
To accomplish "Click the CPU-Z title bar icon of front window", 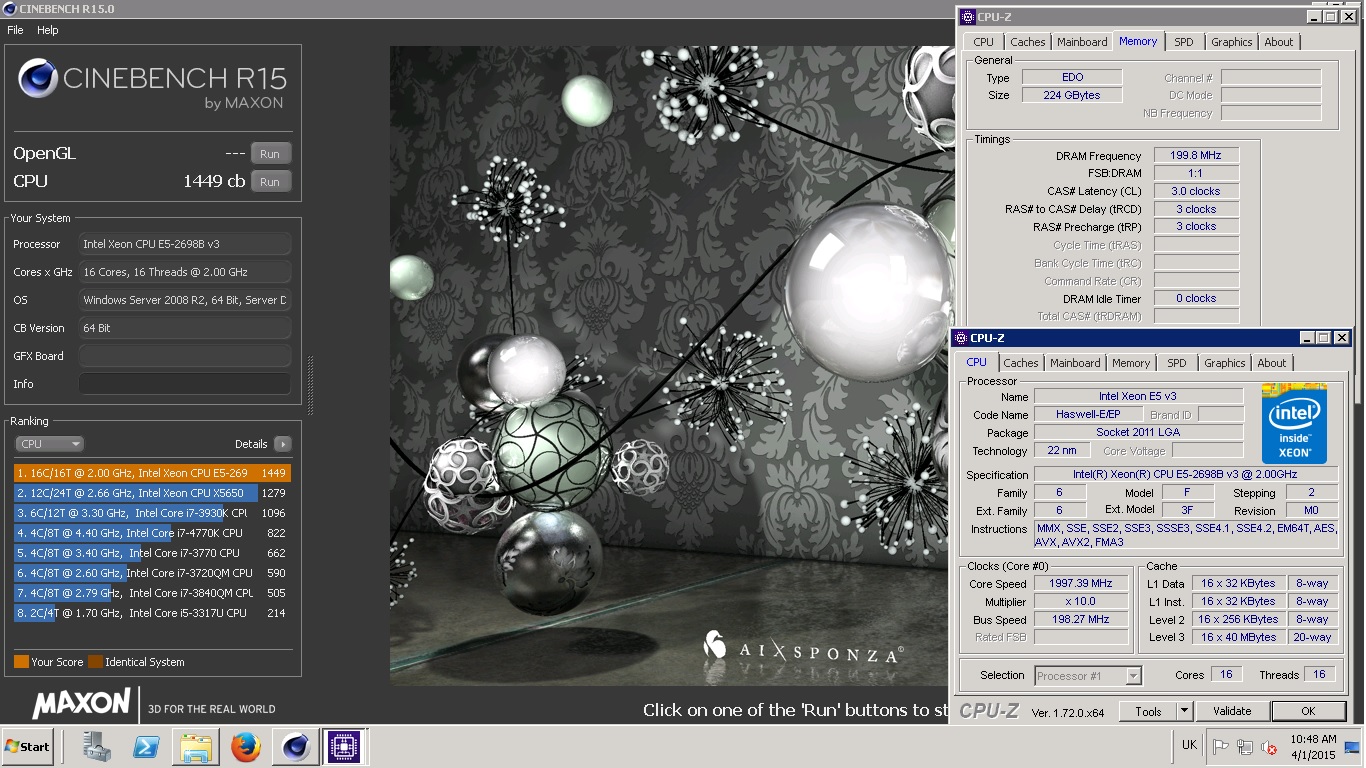I will point(961,338).
